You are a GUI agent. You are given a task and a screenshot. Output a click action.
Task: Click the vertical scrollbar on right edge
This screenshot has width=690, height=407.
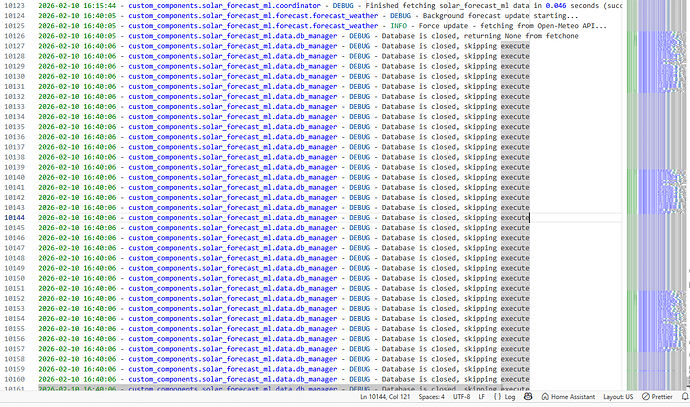click(687, 194)
